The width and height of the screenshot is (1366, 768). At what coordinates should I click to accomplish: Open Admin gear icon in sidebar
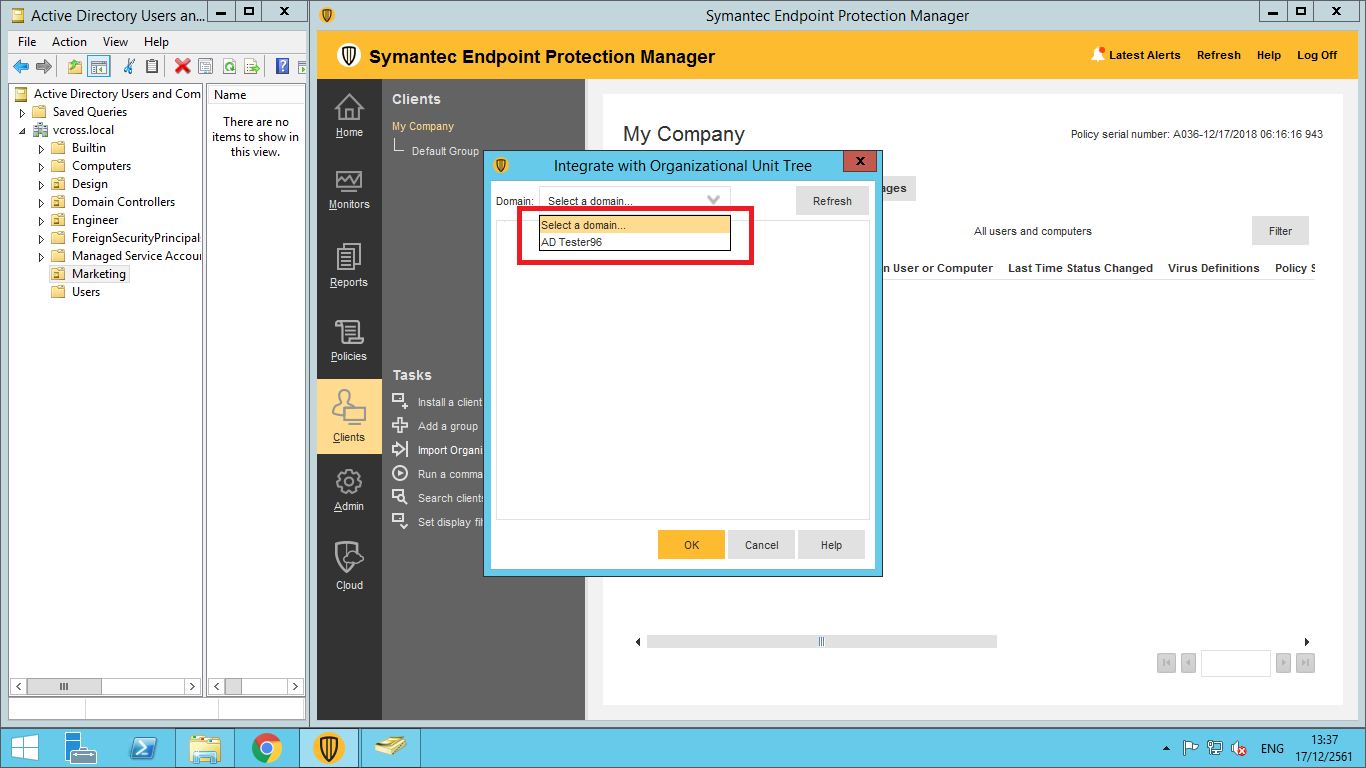tap(349, 490)
